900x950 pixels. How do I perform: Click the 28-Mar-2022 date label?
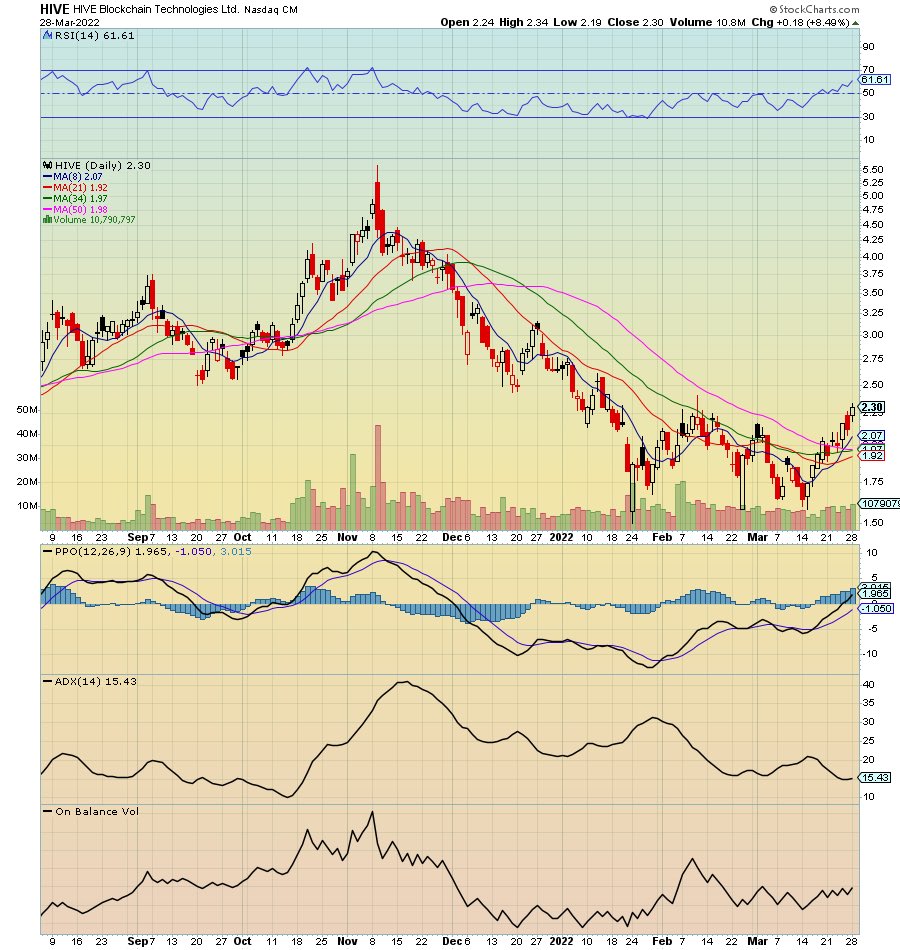(70, 23)
